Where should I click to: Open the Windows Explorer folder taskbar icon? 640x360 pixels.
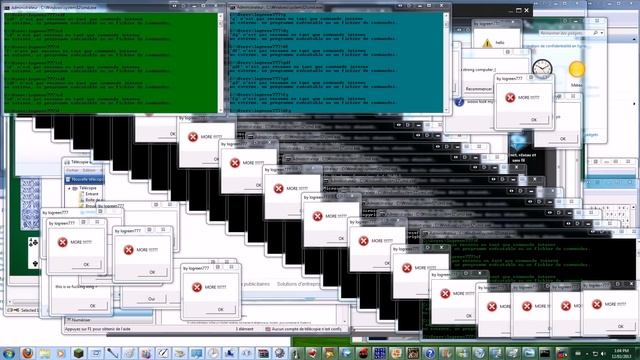tap(44, 353)
